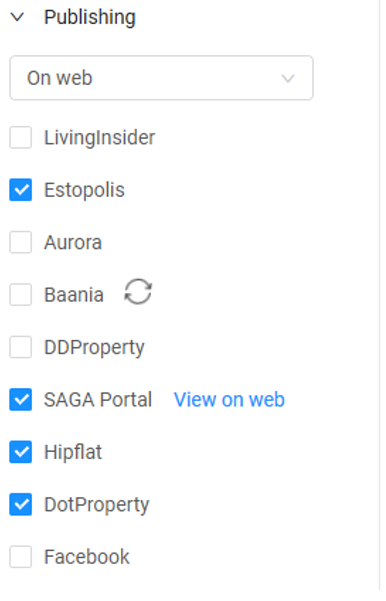Open the View on web link

[x=229, y=400]
